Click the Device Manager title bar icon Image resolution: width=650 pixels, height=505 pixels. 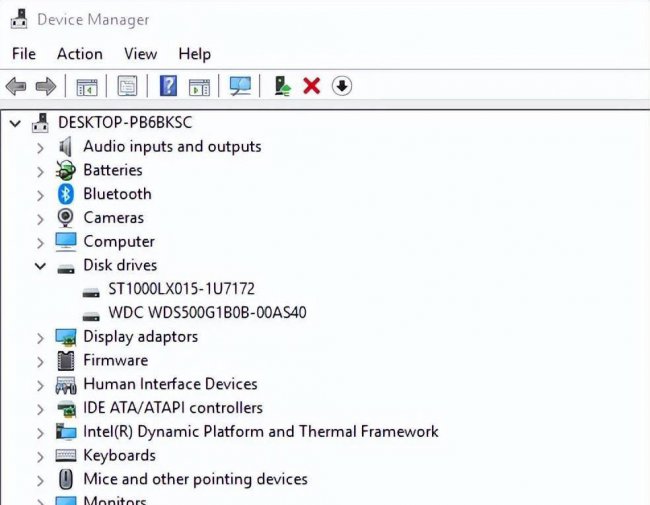[19, 19]
